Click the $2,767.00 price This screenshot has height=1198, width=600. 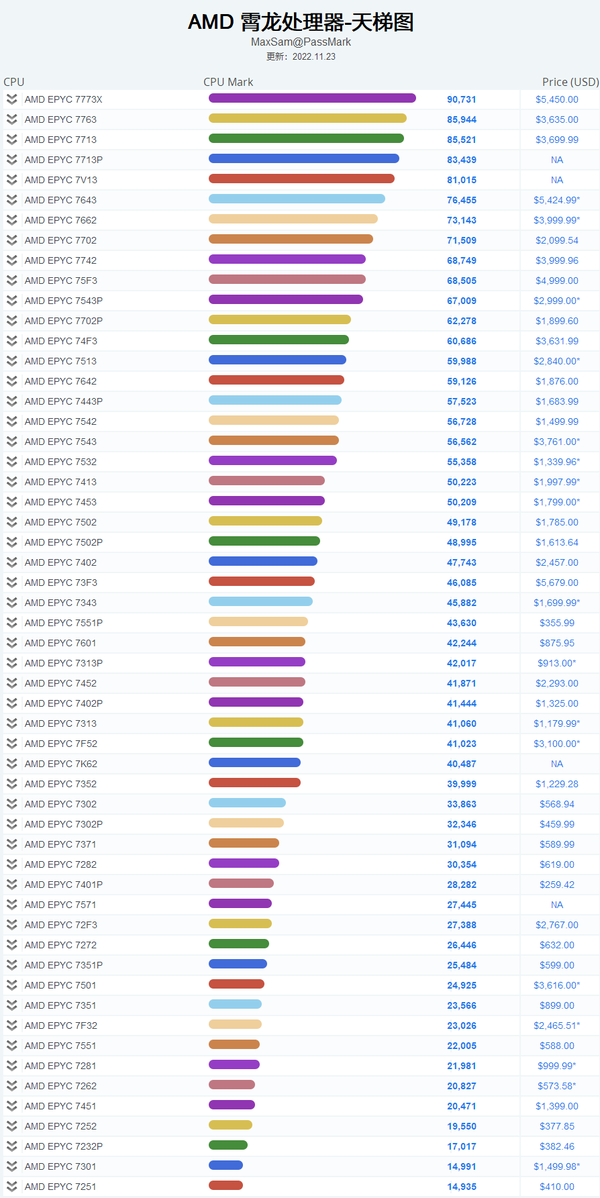[556, 924]
